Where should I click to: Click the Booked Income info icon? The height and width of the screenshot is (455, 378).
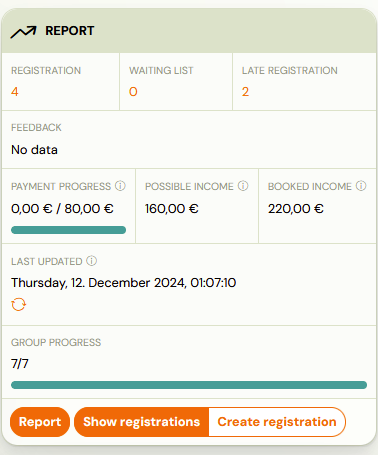[361, 186]
